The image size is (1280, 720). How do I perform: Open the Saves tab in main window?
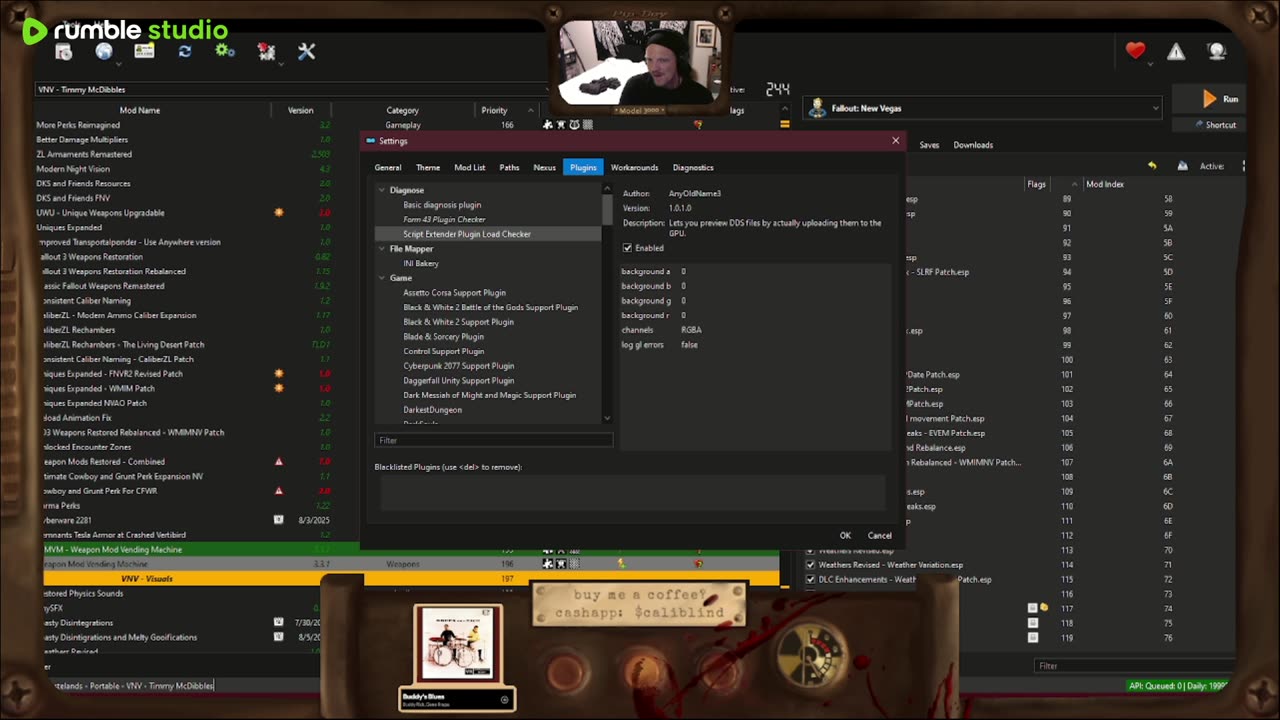click(929, 145)
